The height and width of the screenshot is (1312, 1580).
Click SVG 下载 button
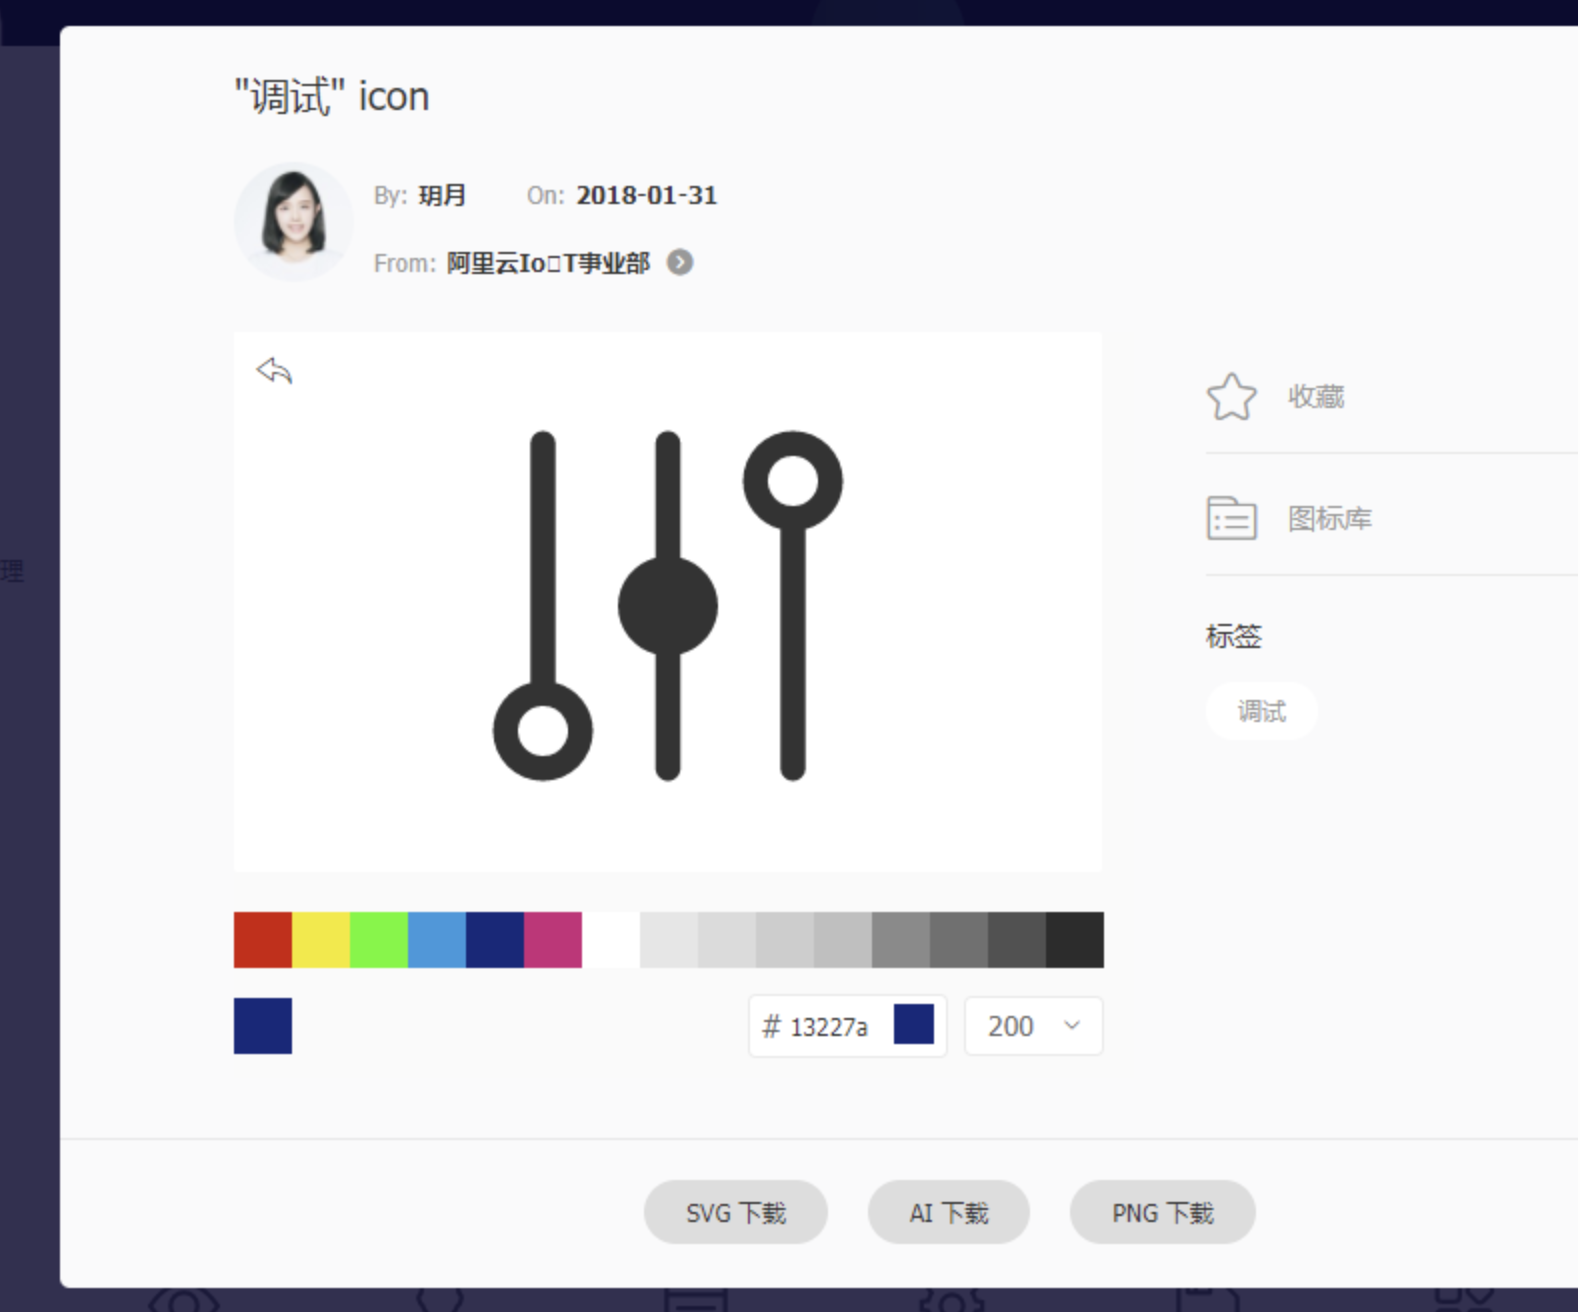[x=736, y=1212]
